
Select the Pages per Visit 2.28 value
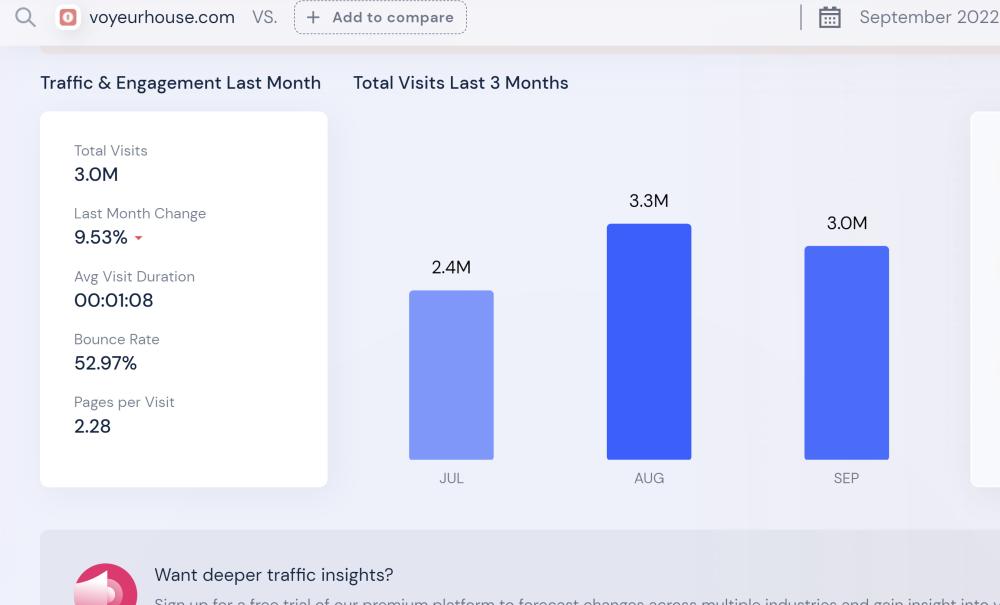click(92, 426)
